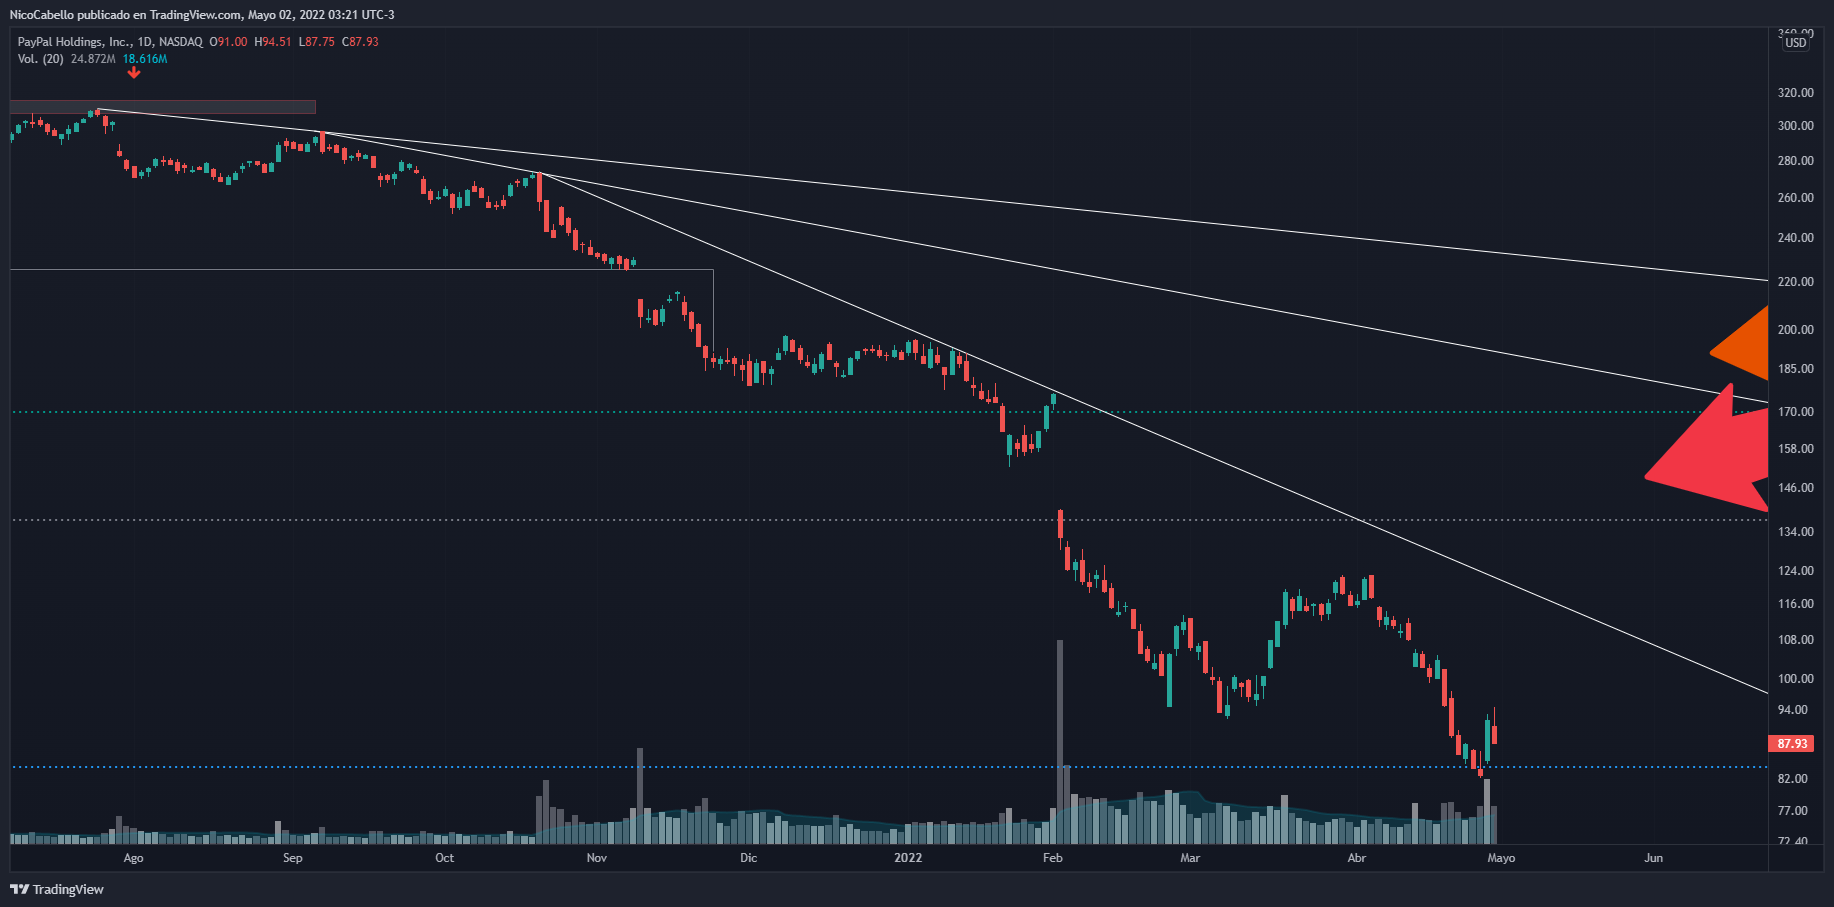The height and width of the screenshot is (907, 1834).
Task: Click the 82.00 price axis label
Action: (x=1792, y=778)
